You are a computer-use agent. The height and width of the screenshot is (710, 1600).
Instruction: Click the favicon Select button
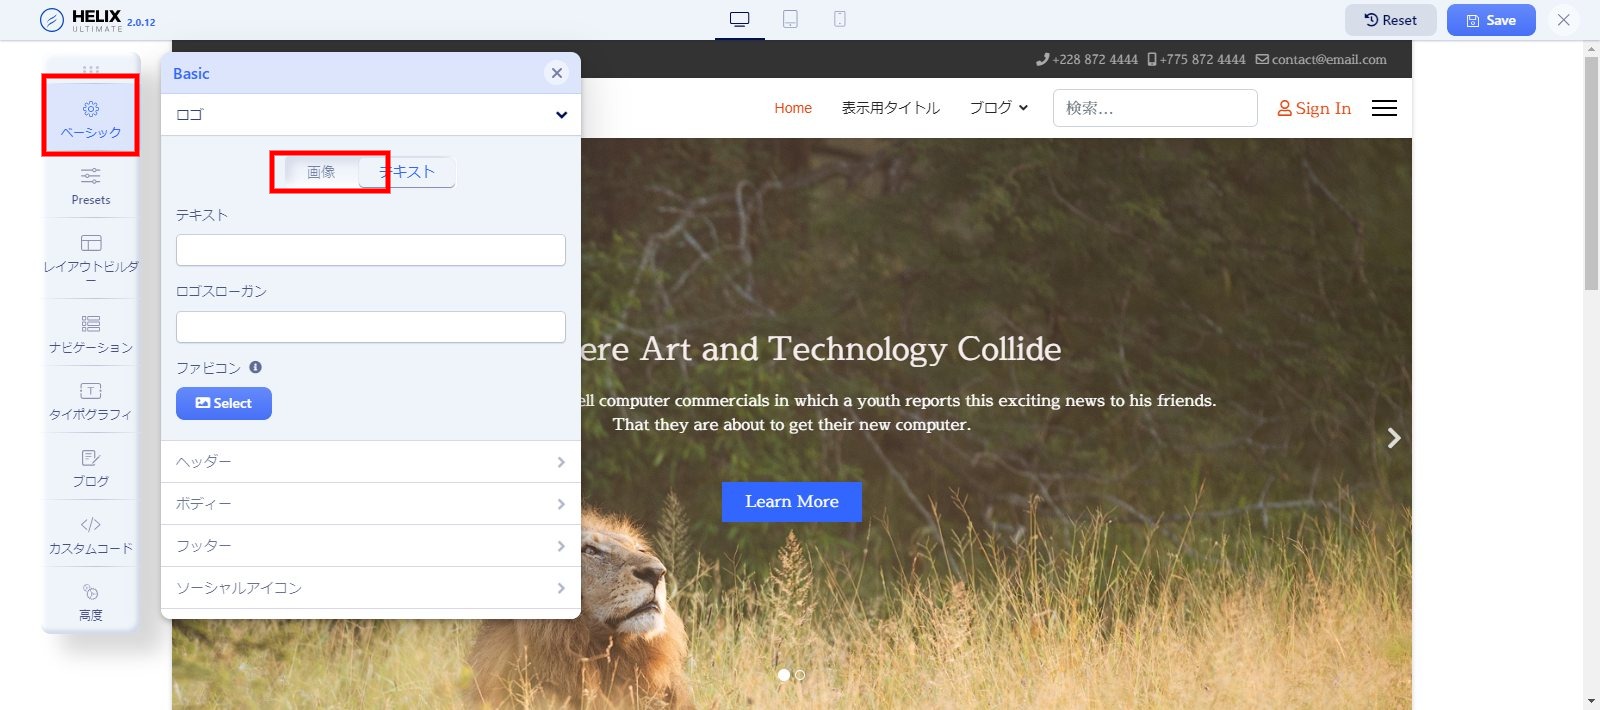click(224, 403)
